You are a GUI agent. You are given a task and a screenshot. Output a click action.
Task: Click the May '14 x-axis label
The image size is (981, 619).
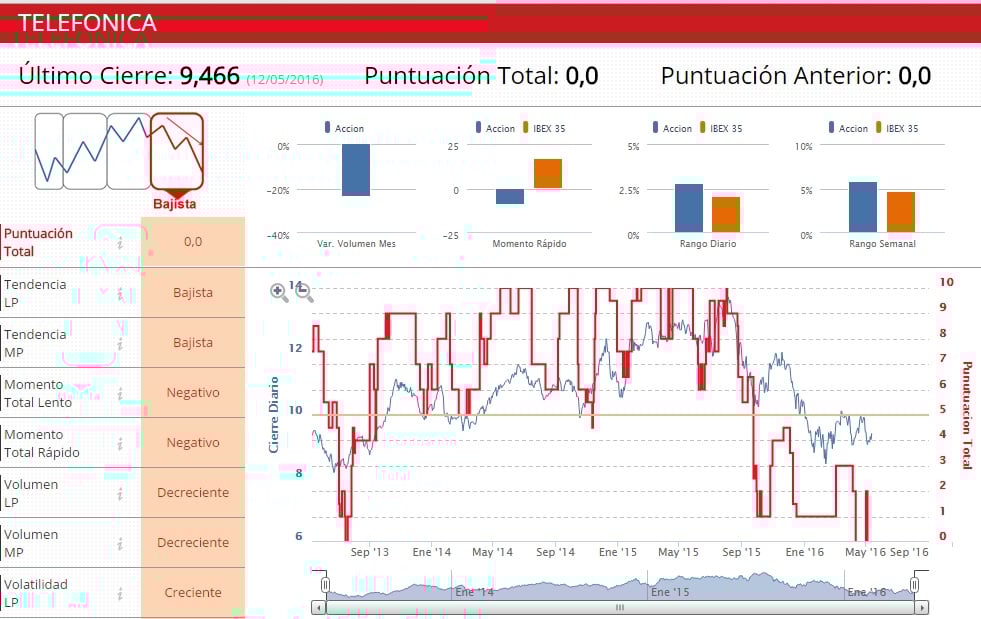coord(492,552)
